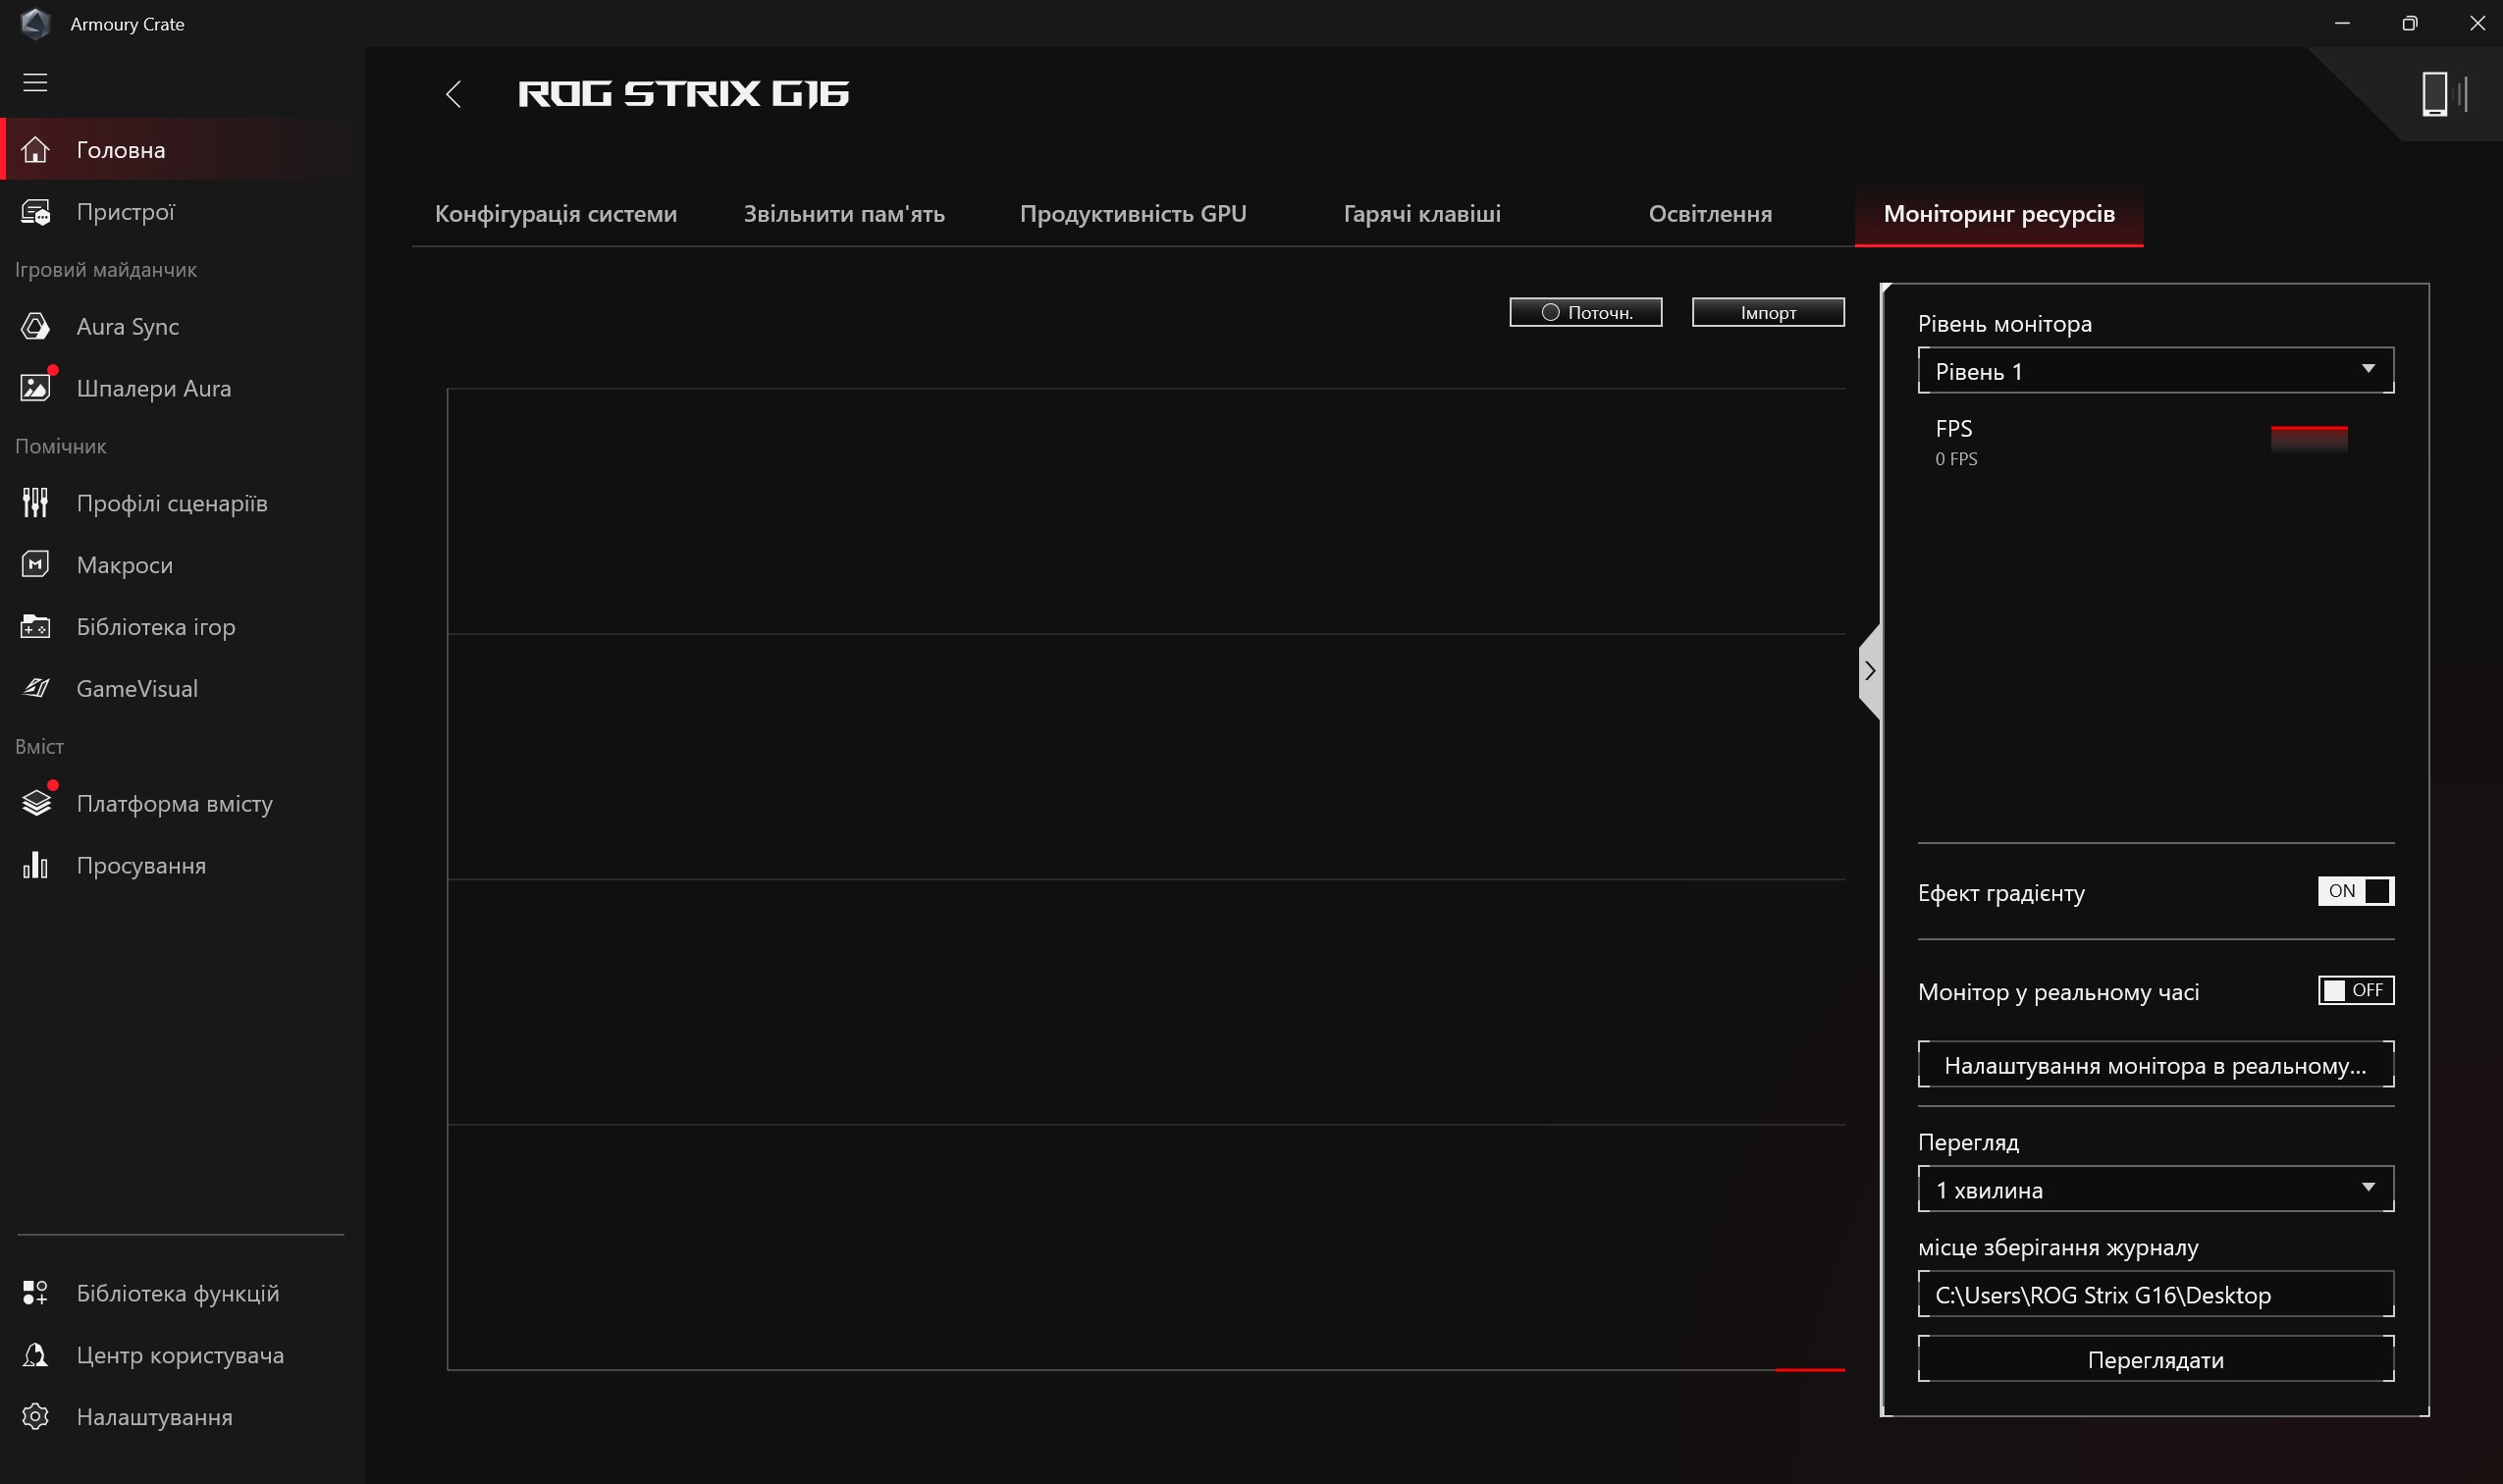Expand the 1 хвилина view duration dropdown
The width and height of the screenshot is (2503, 1484).
point(2154,1188)
